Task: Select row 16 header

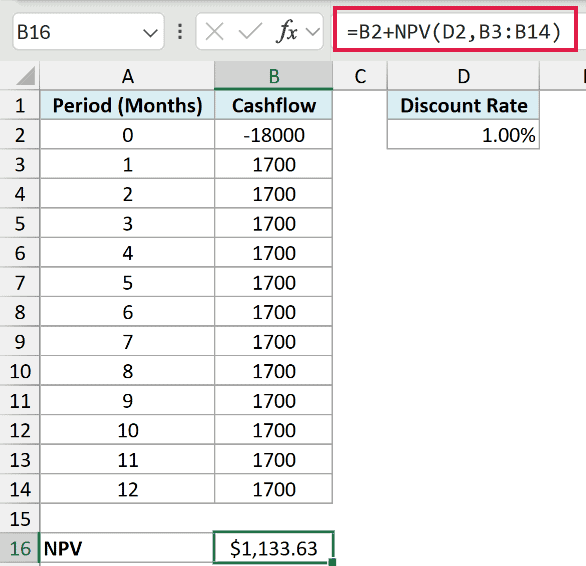Action: [19, 548]
